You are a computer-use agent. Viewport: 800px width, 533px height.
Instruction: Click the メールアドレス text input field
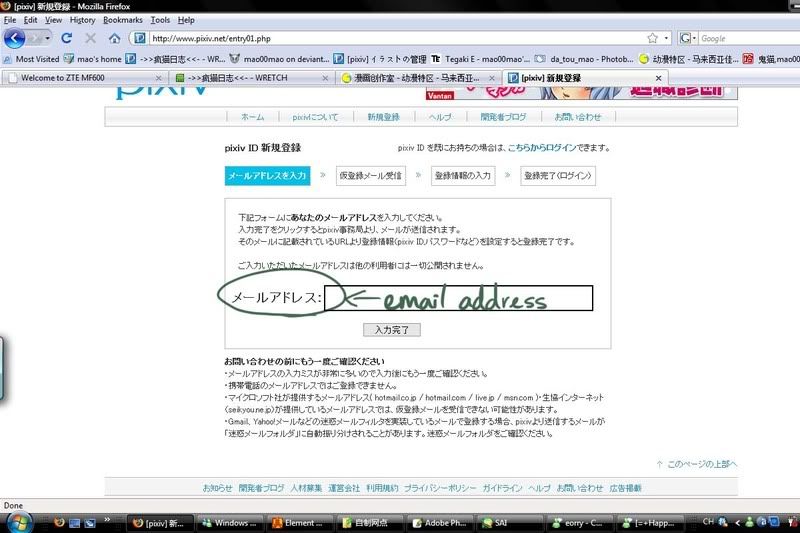(x=458, y=298)
